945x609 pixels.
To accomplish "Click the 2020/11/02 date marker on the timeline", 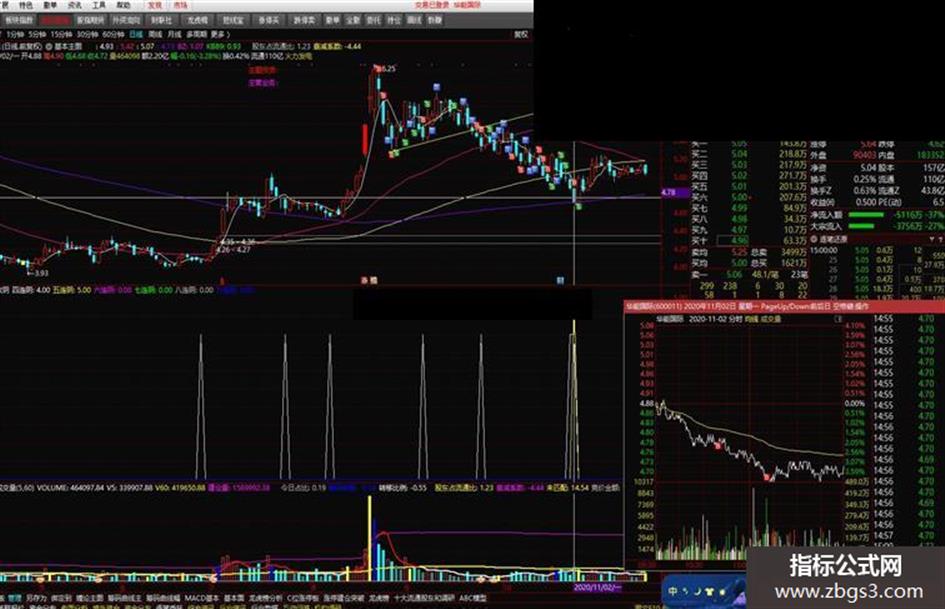I will point(597,587).
